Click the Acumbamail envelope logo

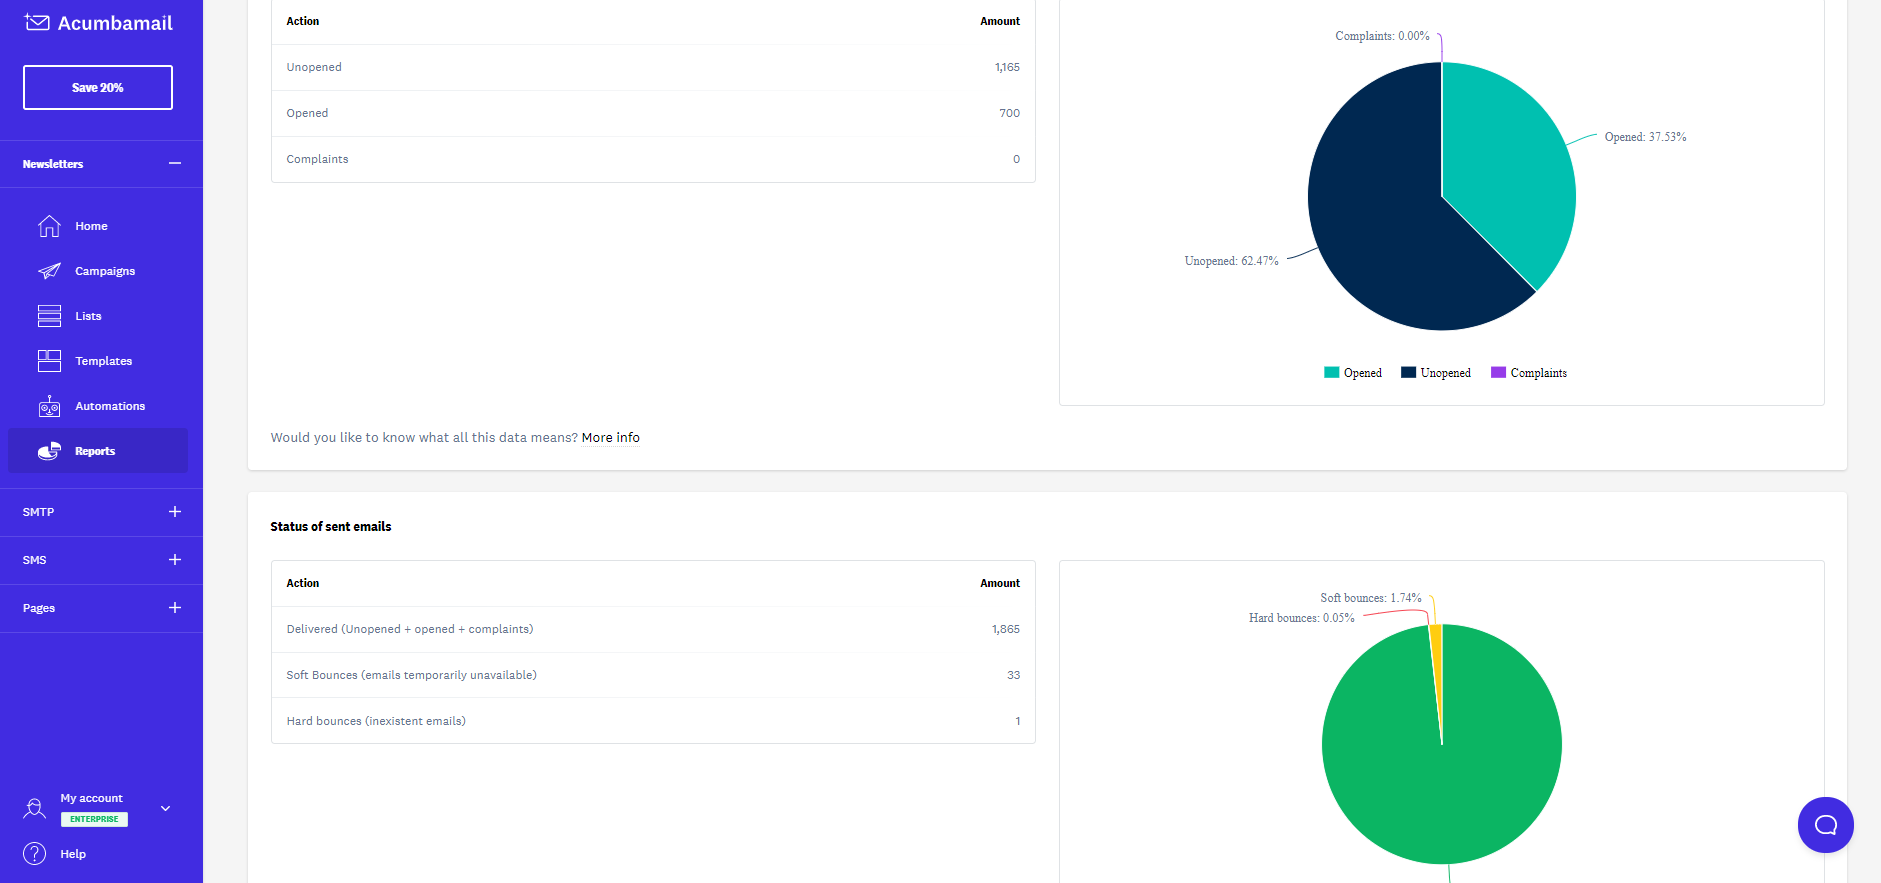click(37, 23)
